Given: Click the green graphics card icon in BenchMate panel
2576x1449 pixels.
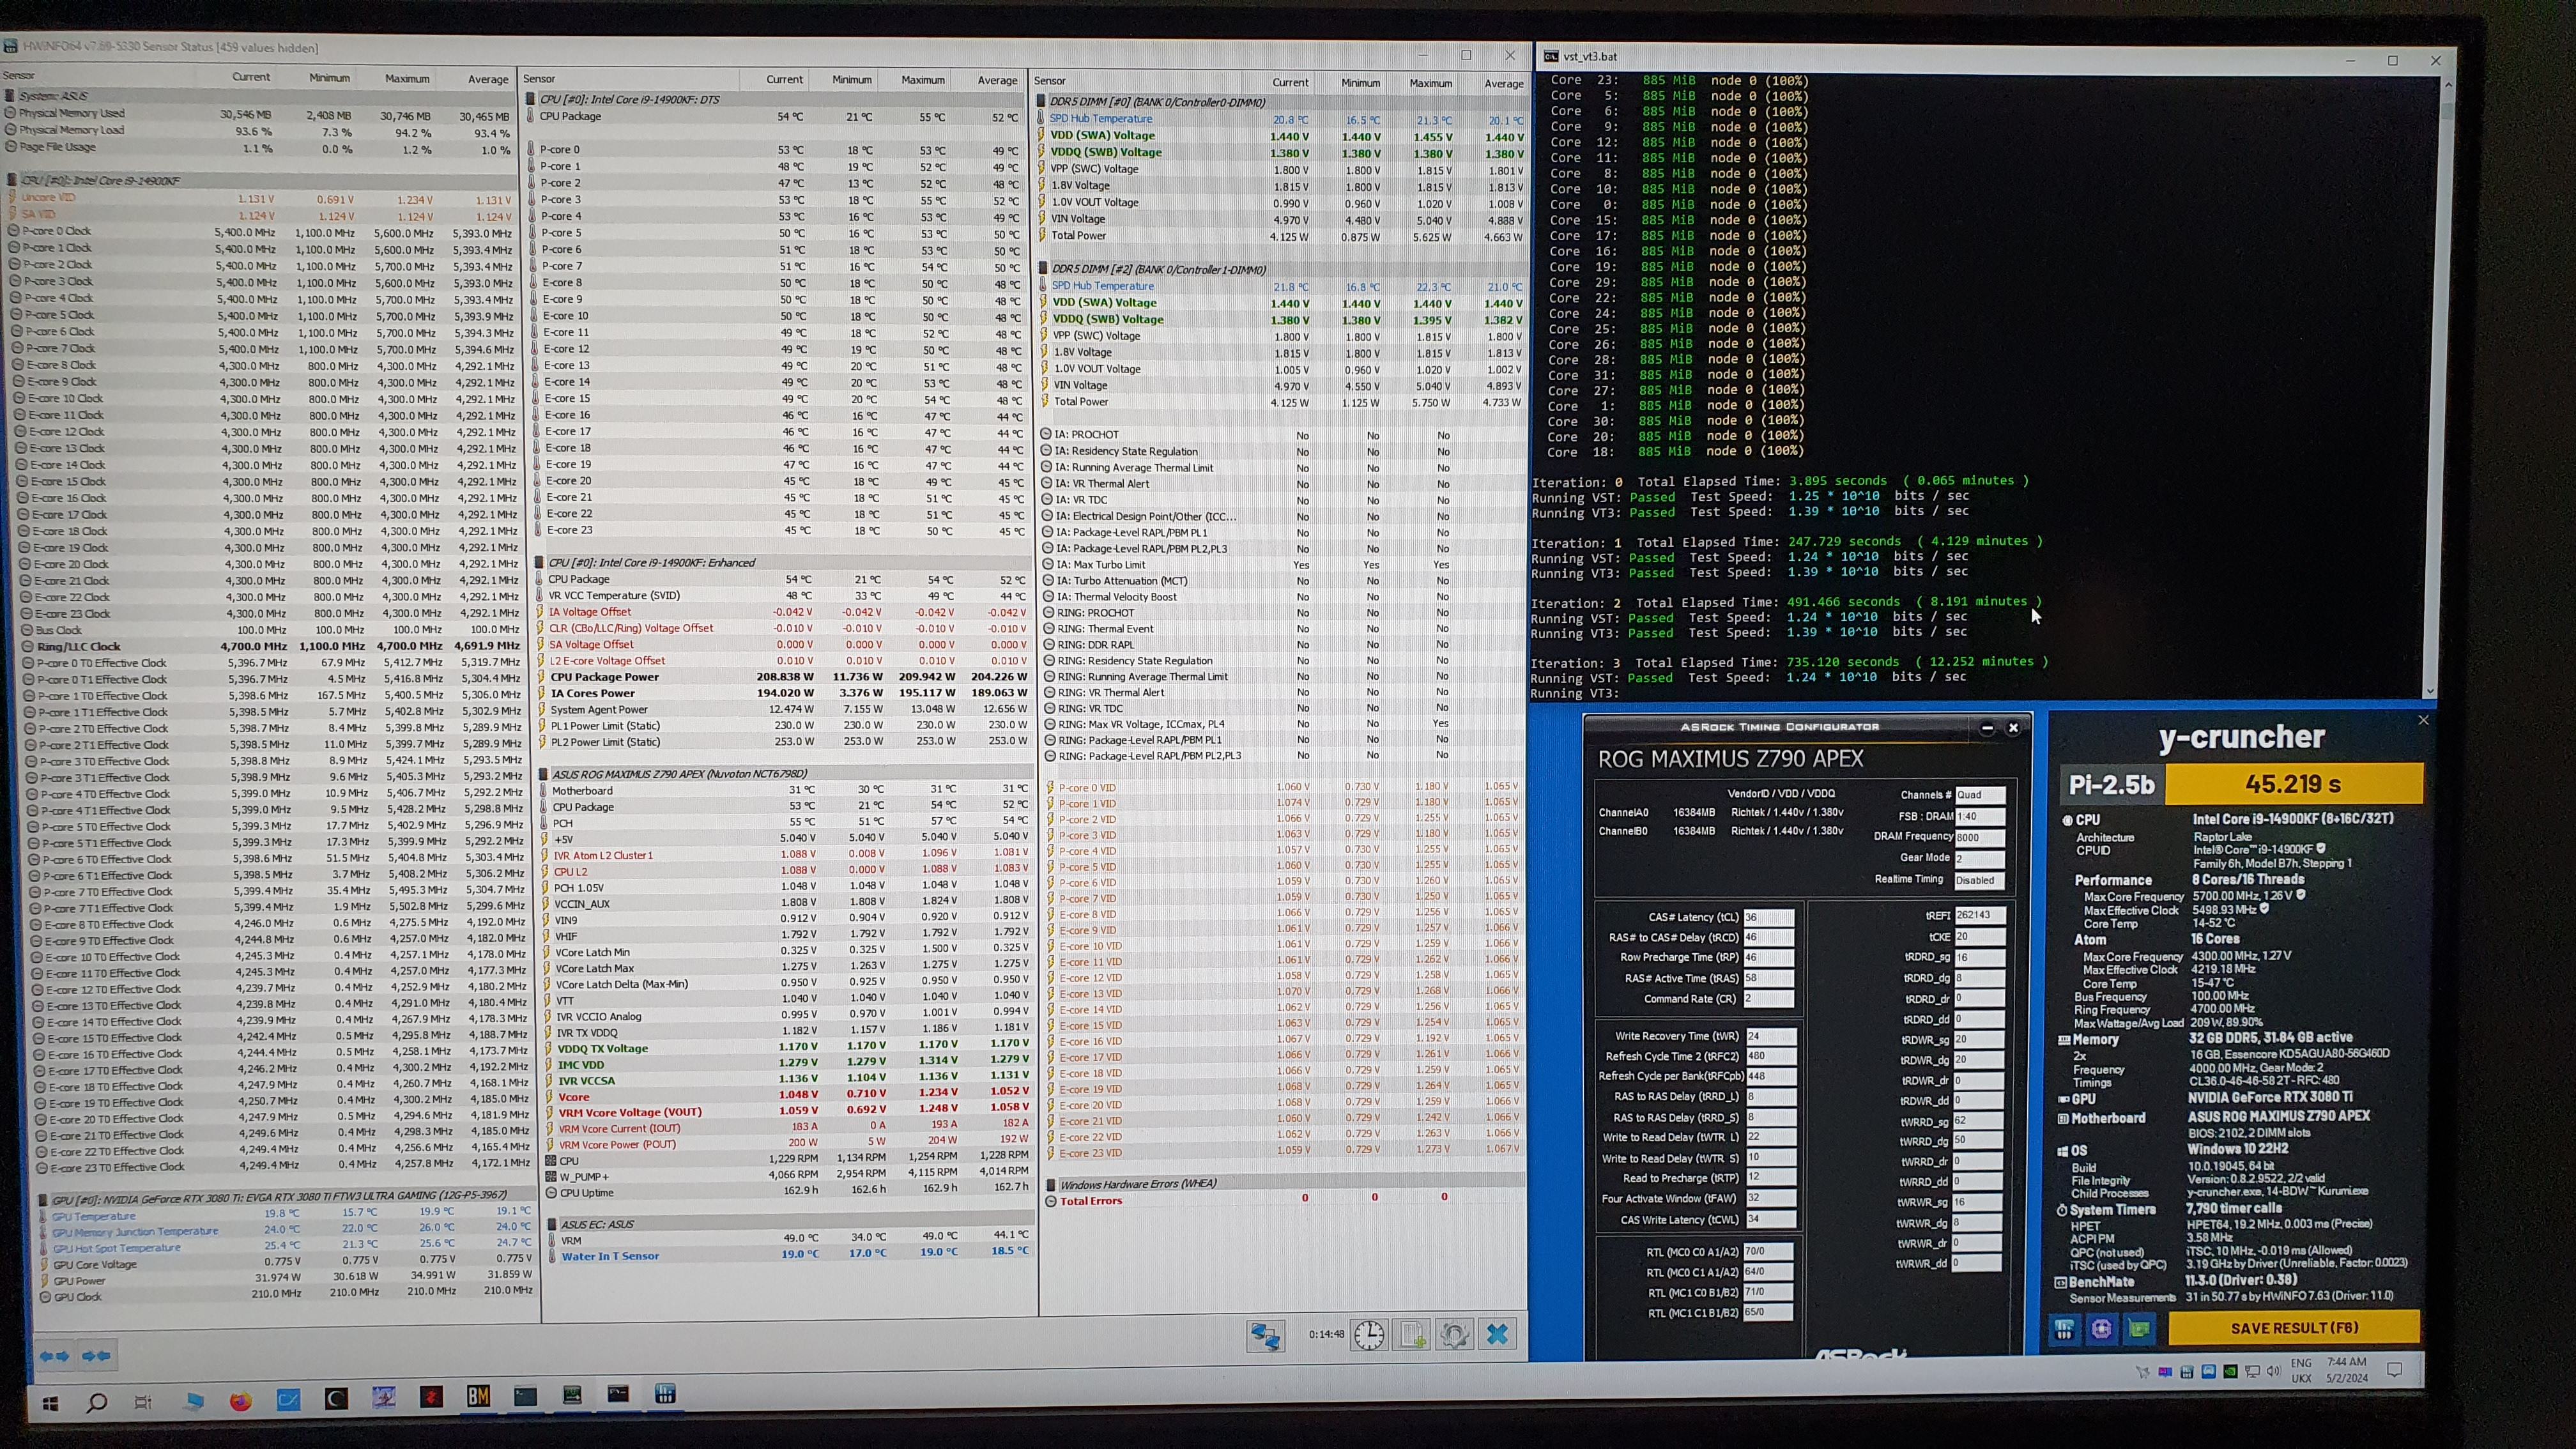Looking at the screenshot, I should tap(2139, 1329).
